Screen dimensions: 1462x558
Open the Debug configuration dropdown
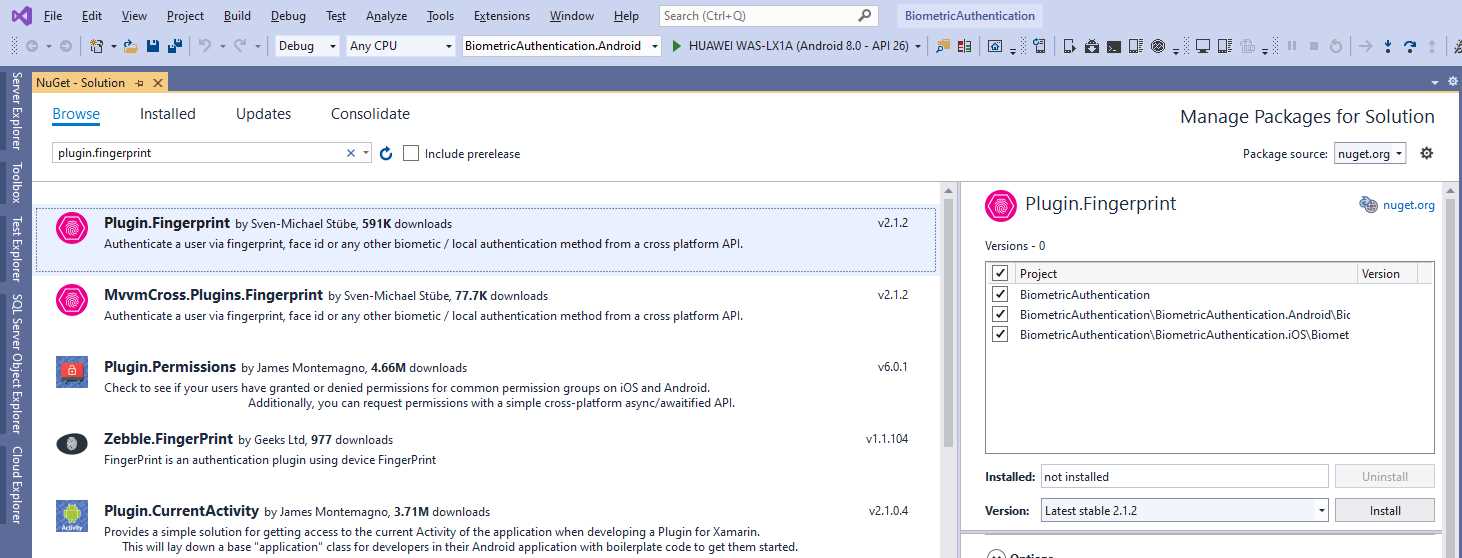pyautogui.click(x=306, y=46)
